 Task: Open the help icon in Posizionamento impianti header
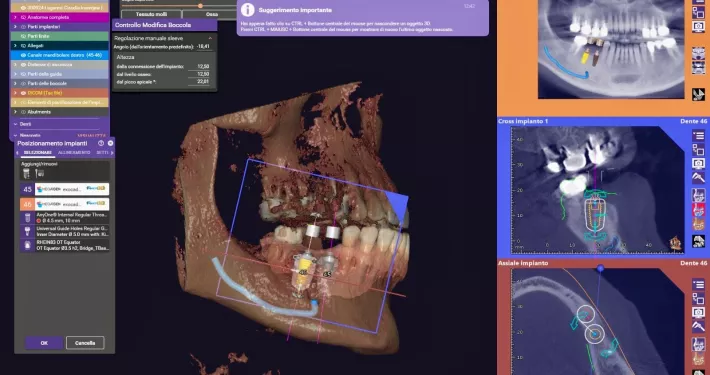[101, 143]
